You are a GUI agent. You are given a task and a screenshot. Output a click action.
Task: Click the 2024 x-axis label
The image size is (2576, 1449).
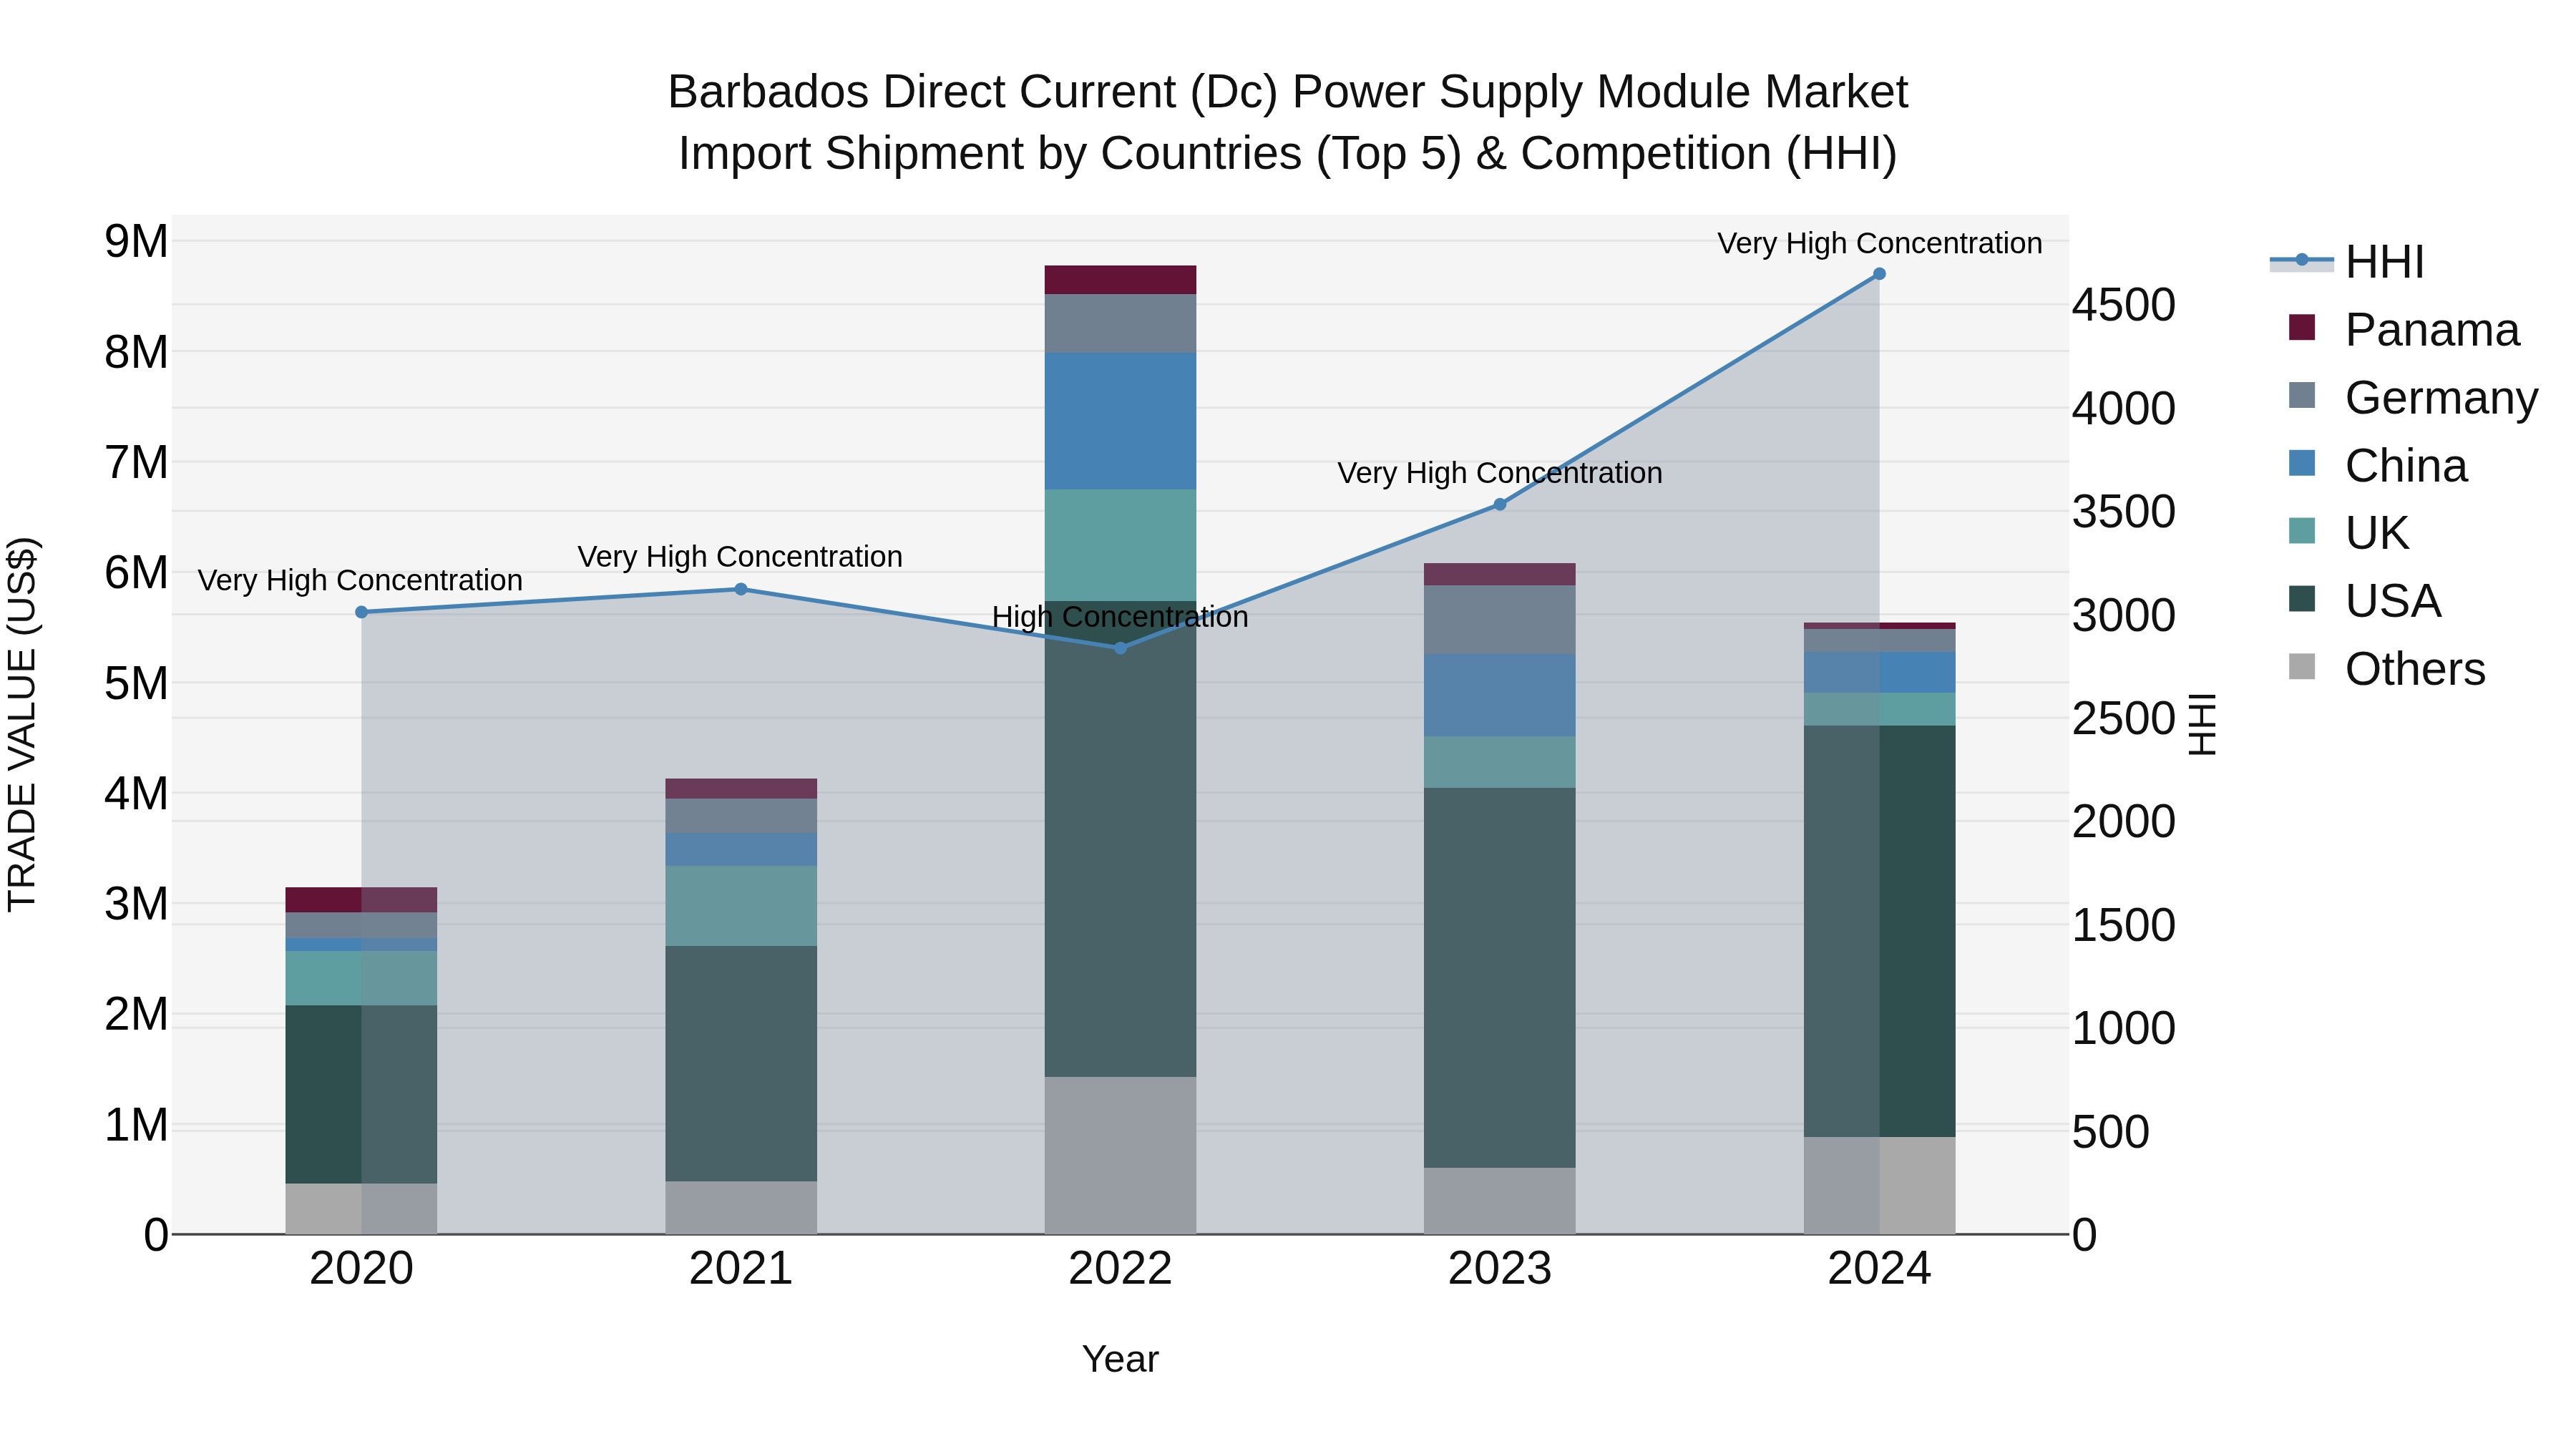[1879, 1269]
